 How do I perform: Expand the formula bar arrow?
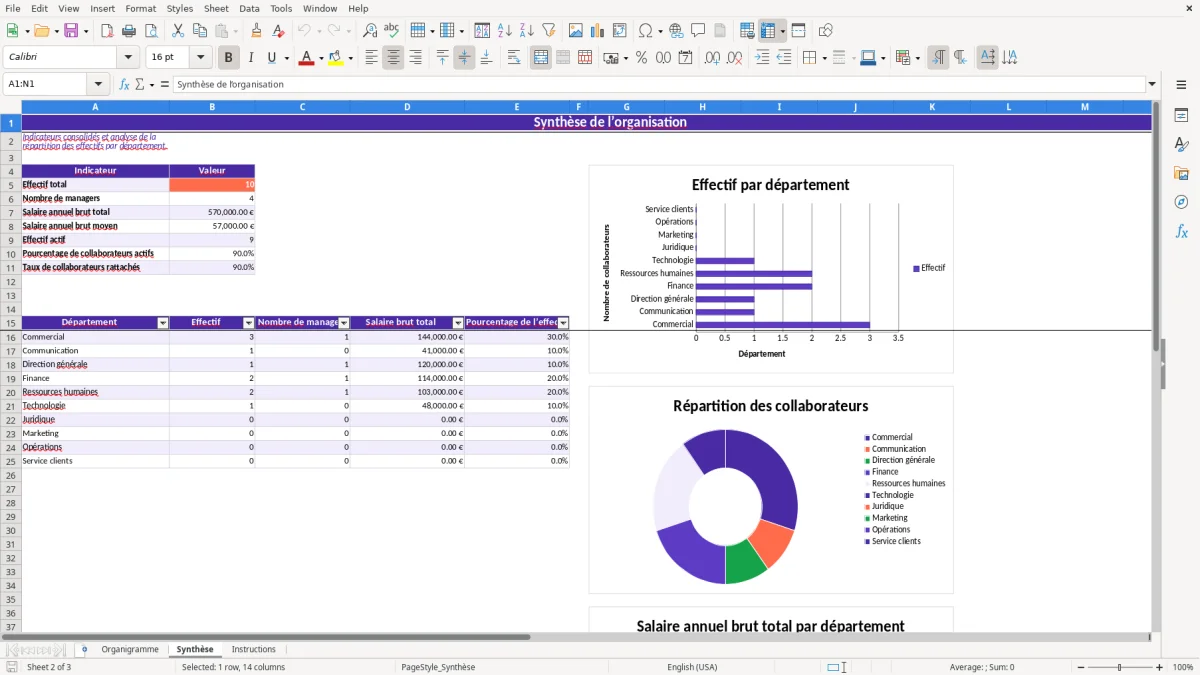[1152, 84]
